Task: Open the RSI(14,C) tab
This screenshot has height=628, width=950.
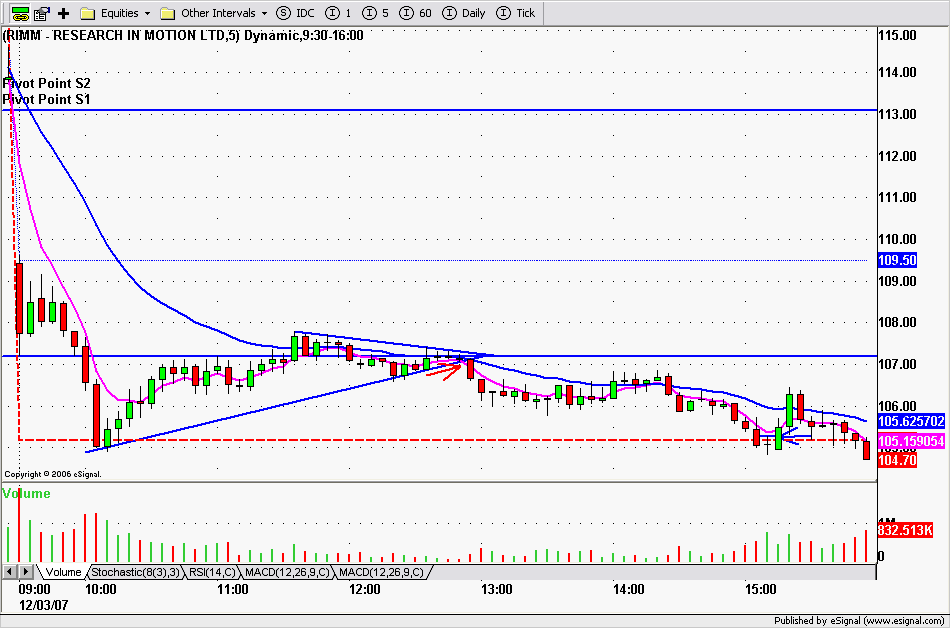Action: (x=212, y=572)
